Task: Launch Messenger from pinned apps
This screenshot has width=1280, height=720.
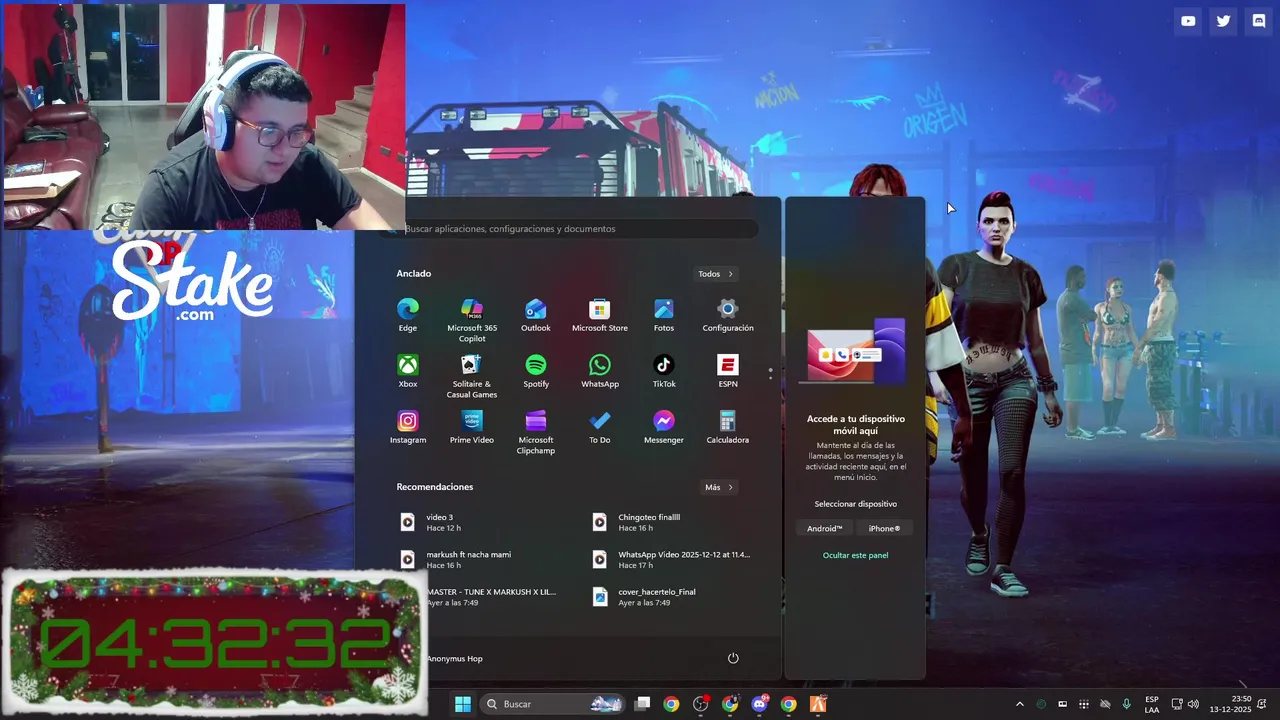Action: click(x=664, y=427)
